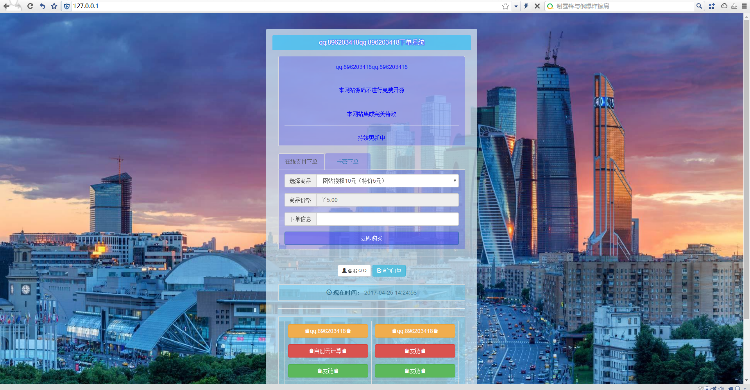Reload the page with the refresh icon
Screen dimensions: 750x390
30,6
